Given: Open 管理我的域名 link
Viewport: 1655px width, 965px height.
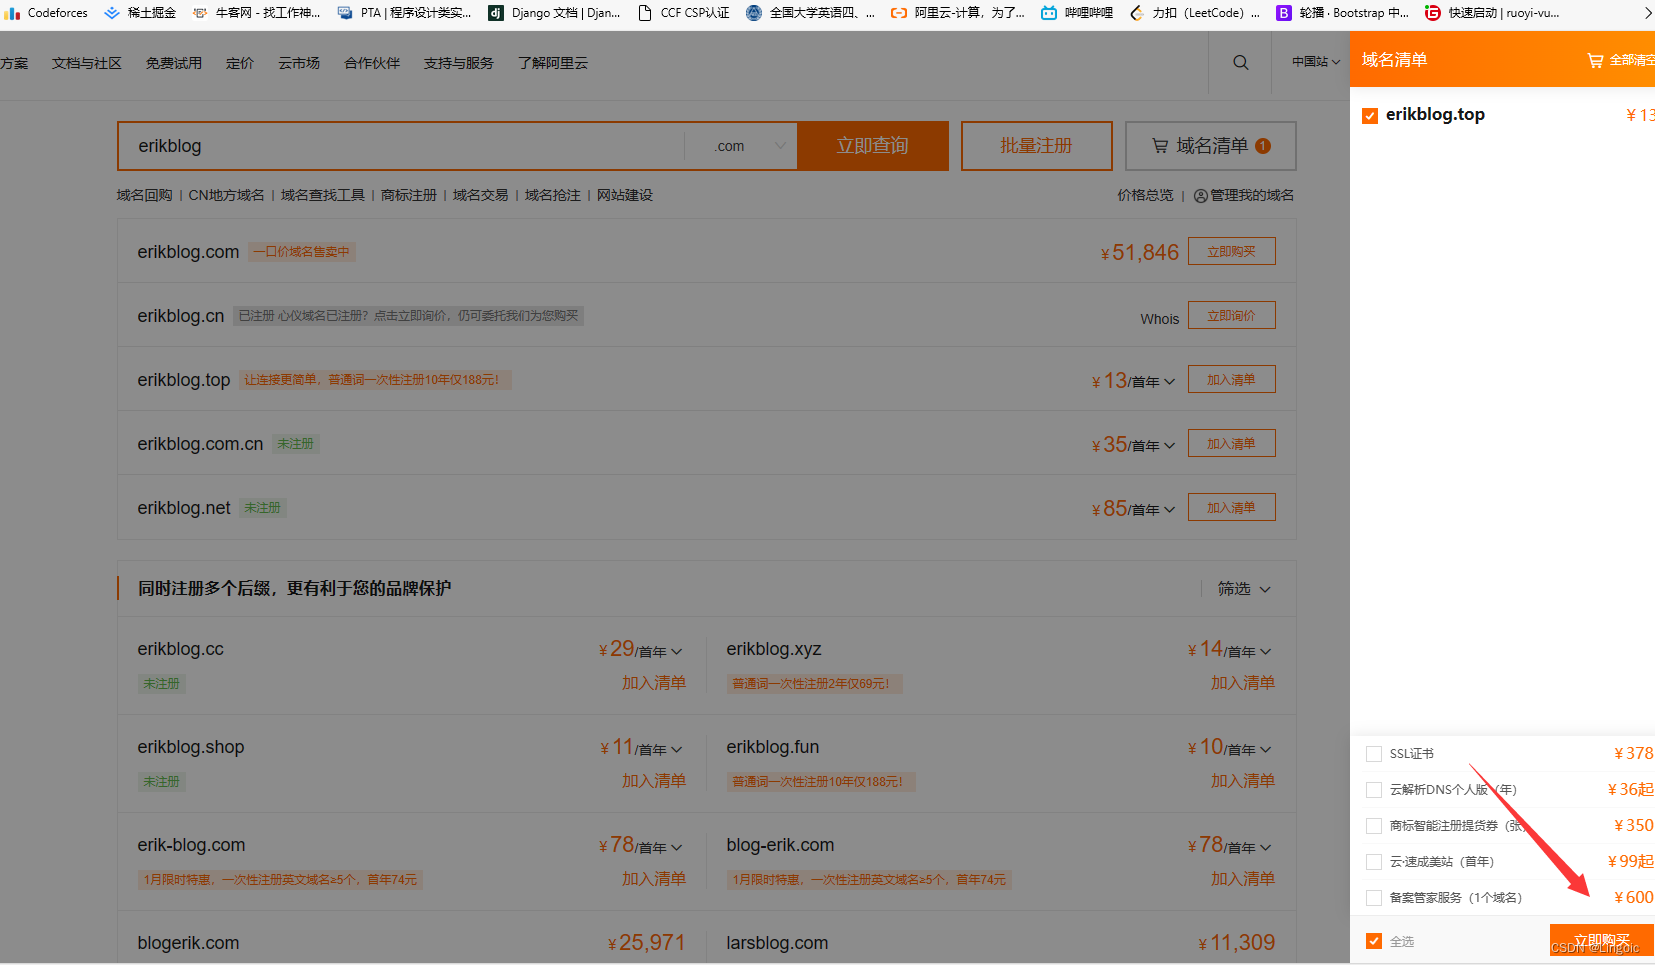Looking at the screenshot, I should [x=1243, y=195].
